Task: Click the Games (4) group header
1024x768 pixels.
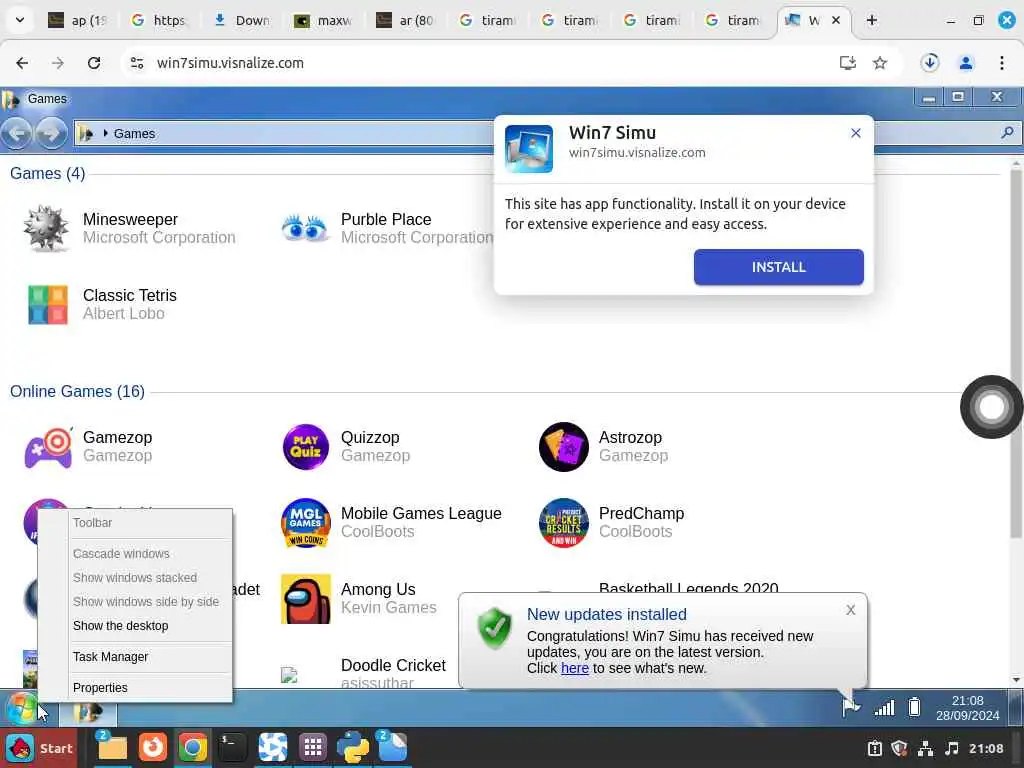Action: [x=47, y=173]
